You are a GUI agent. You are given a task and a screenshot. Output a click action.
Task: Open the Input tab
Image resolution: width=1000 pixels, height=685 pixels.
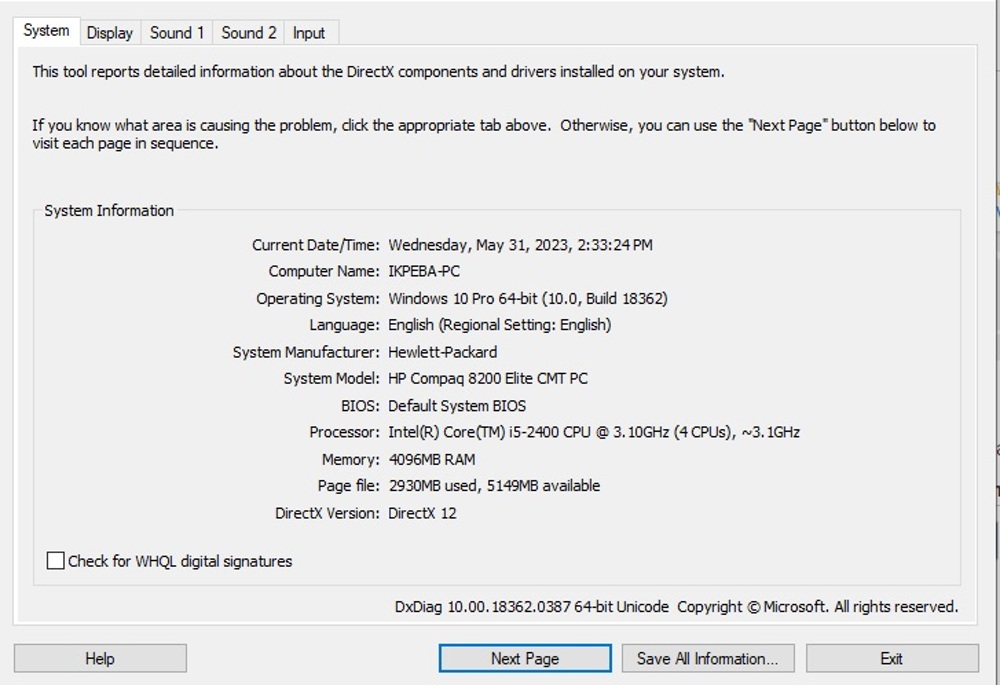point(309,33)
